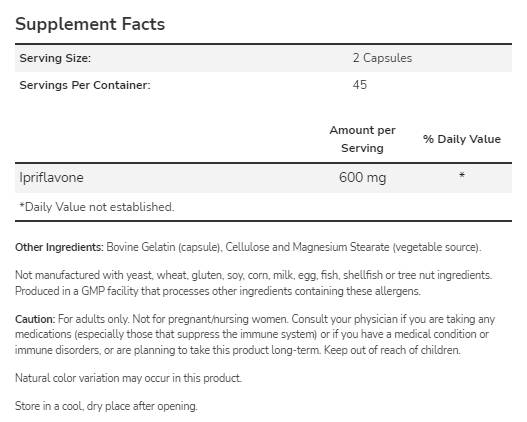The image size is (527, 422).
Task: Click the Not manufactured with yeast sentence
Action: [253, 275]
